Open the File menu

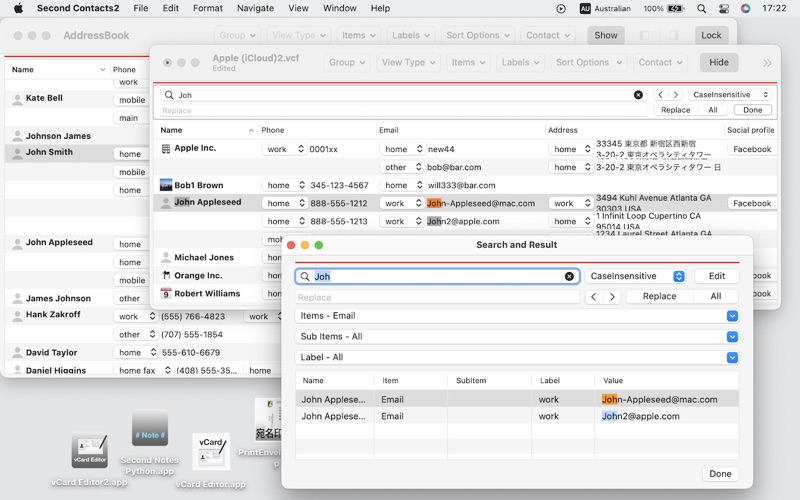pos(141,8)
